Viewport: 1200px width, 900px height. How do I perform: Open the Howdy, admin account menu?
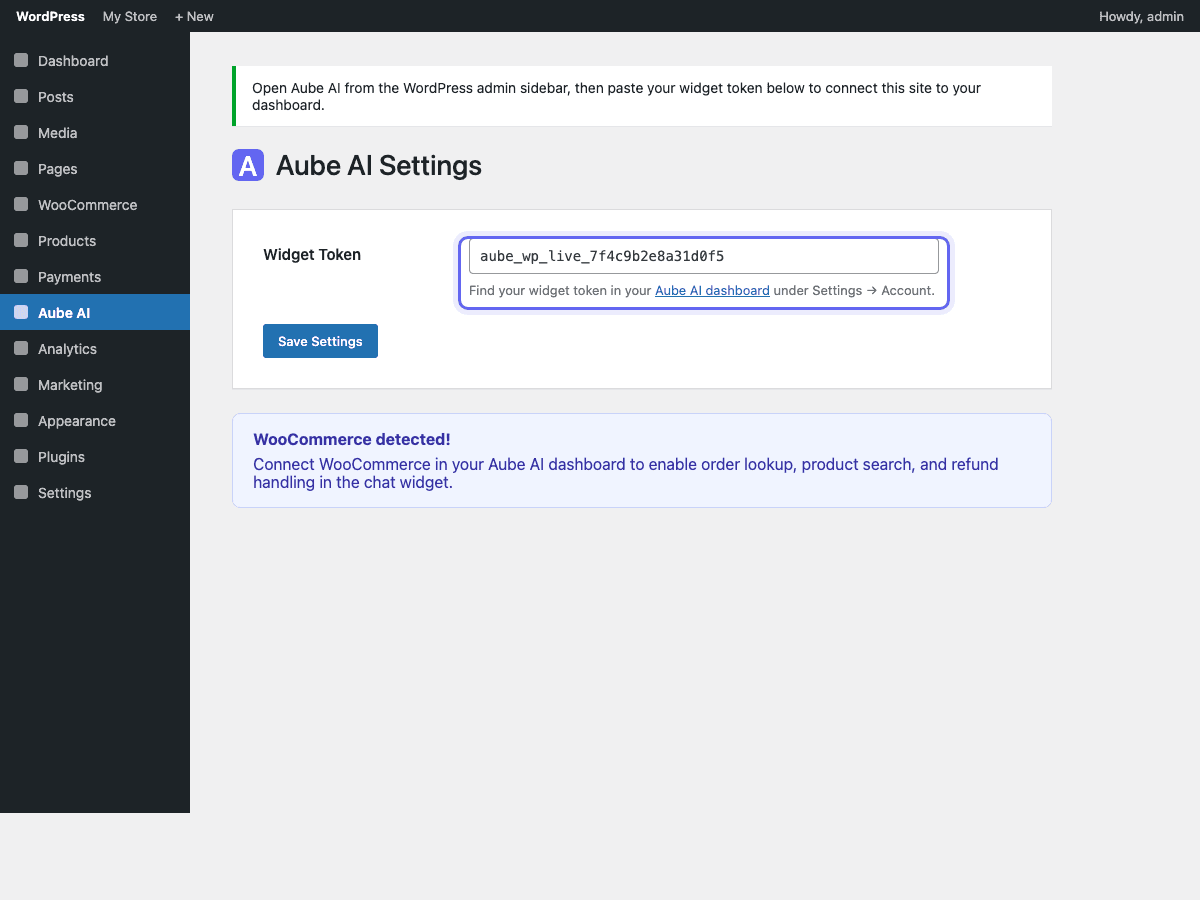[x=1141, y=16]
